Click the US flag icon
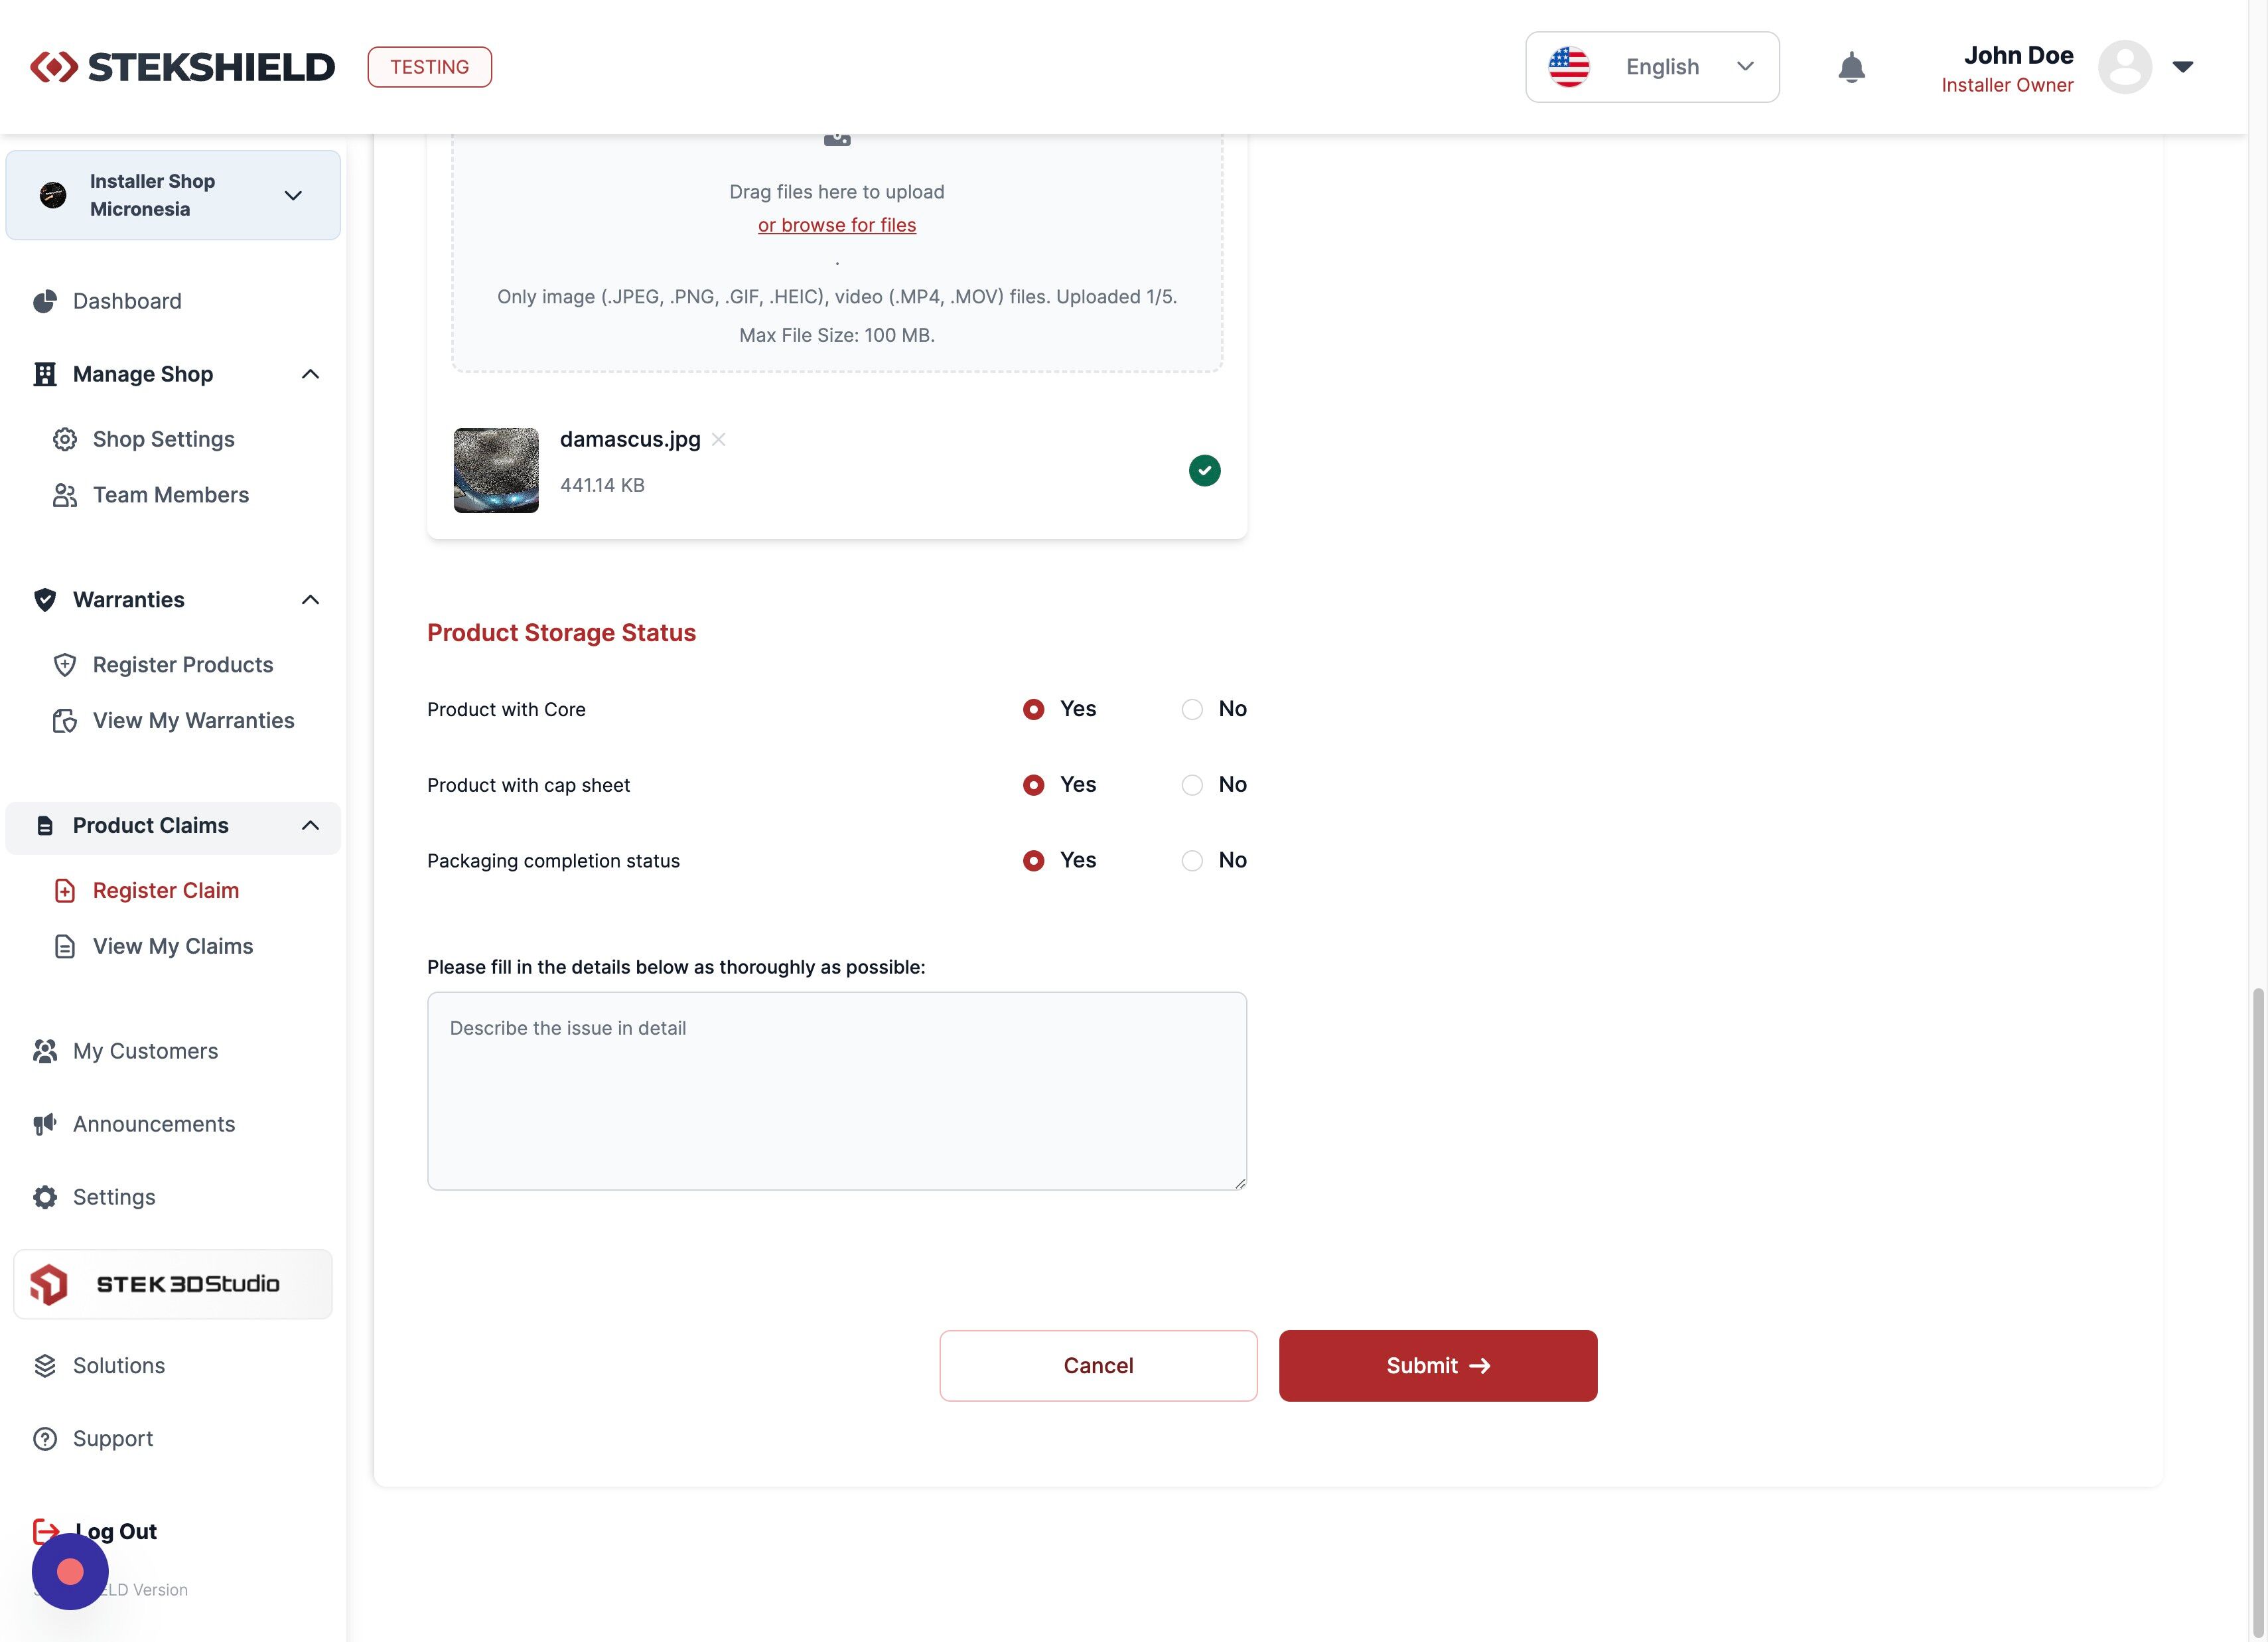Image resolution: width=2268 pixels, height=1642 pixels. (1568, 67)
